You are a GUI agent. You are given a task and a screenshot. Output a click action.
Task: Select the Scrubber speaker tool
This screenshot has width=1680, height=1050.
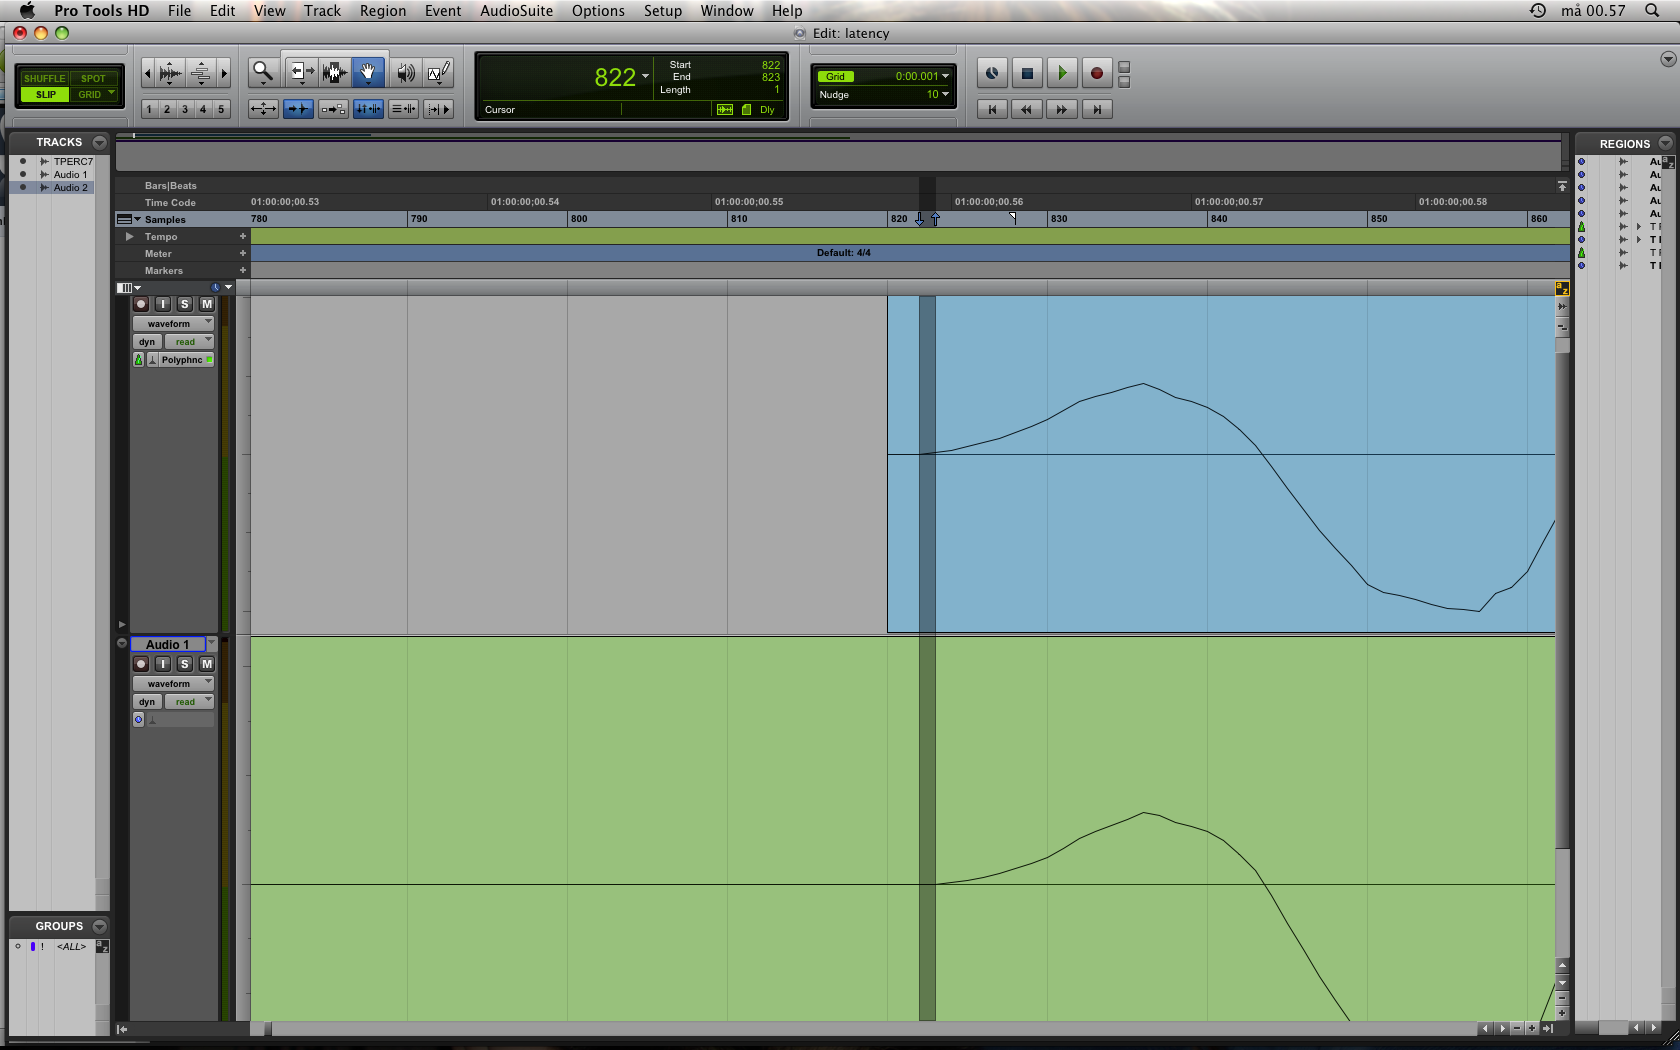tap(405, 72)
